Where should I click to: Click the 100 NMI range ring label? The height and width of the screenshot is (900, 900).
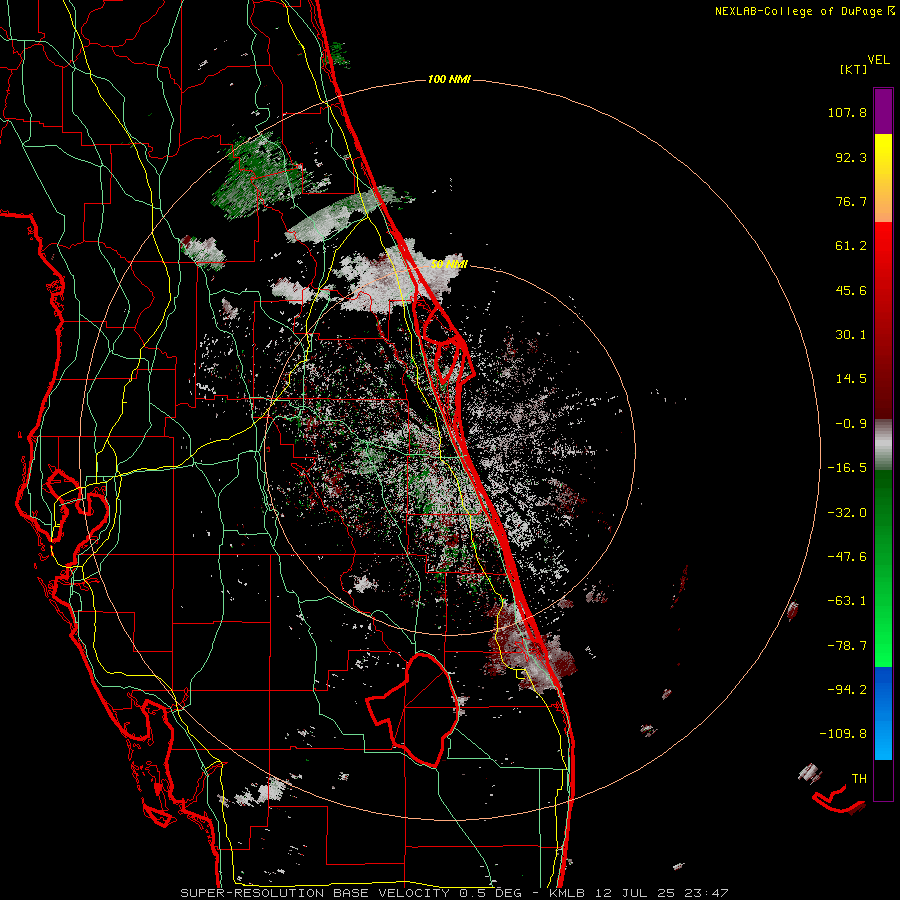tap(449, 79)
